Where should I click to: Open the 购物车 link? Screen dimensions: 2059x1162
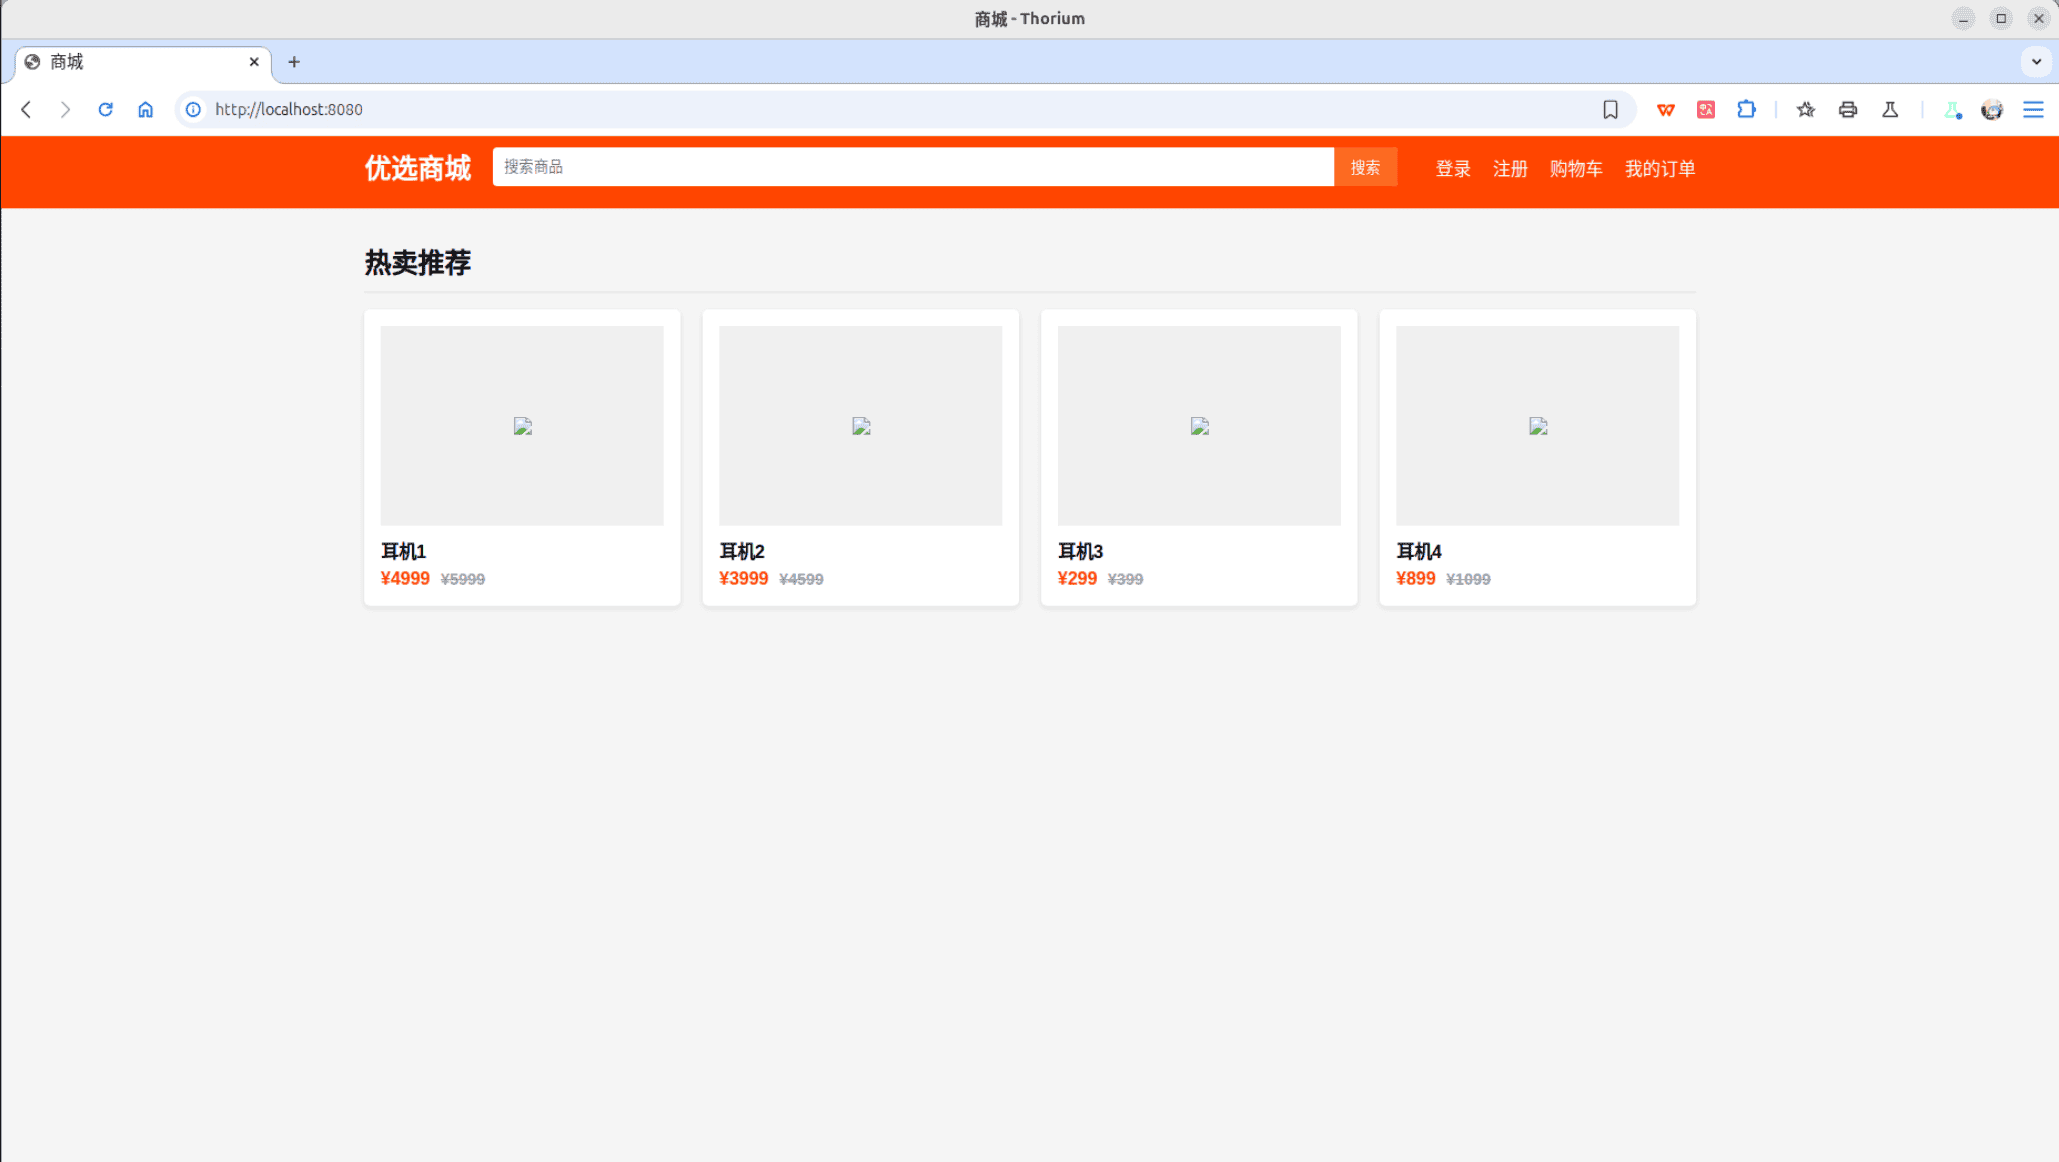click(x=1576, y=169)
